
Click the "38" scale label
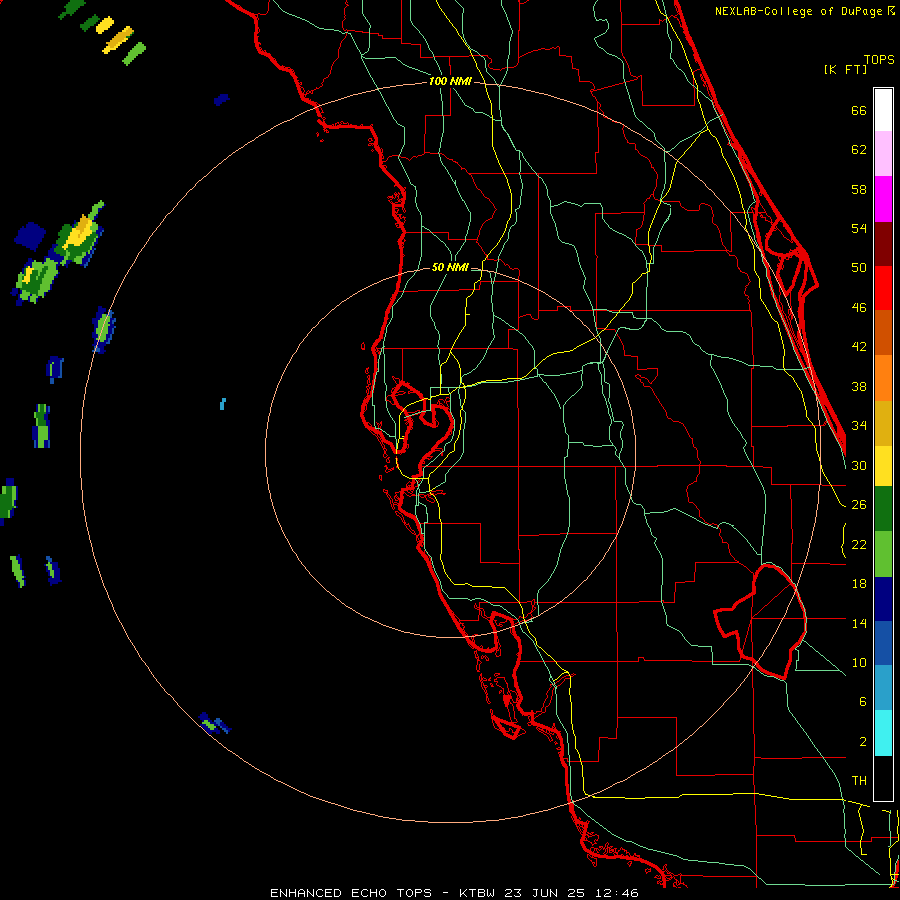tap(859, 386)
